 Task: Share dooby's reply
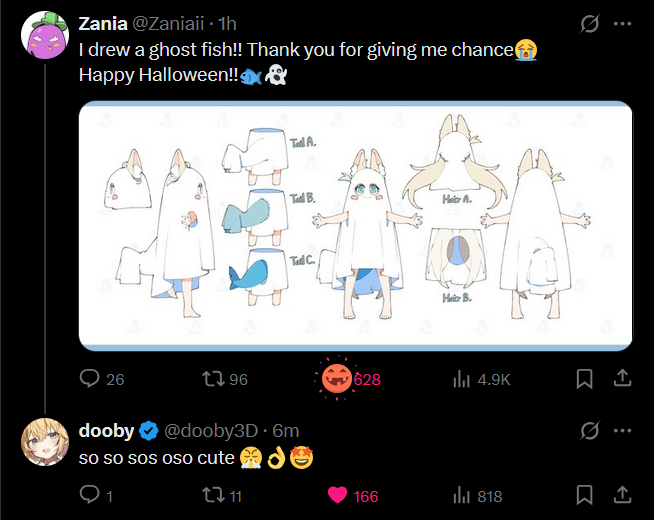click(x=622, y=495)
